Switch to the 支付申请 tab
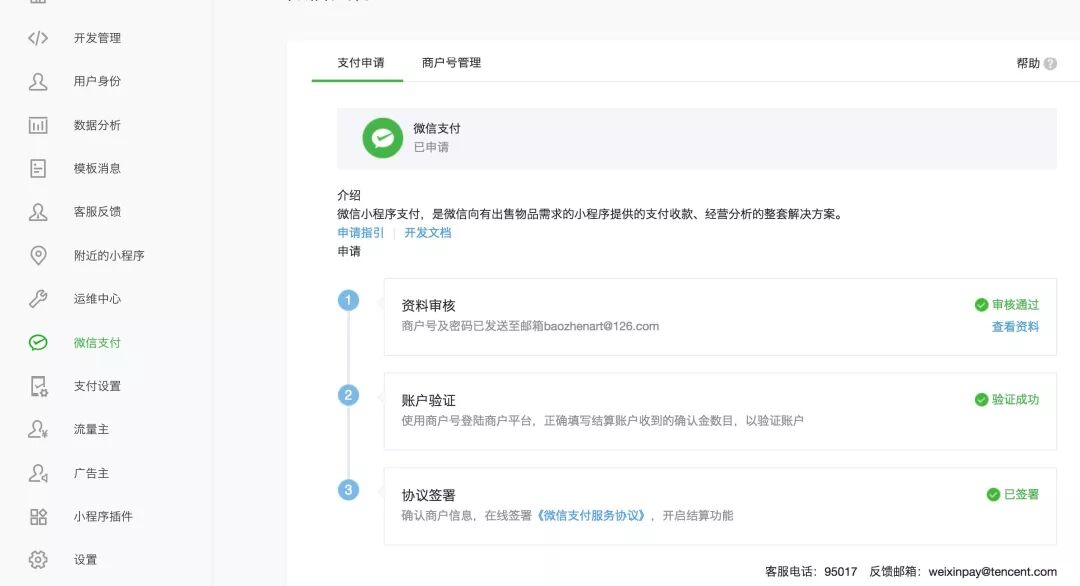Viewport: 1080px width, 586px height. click(x=361, y=63)
